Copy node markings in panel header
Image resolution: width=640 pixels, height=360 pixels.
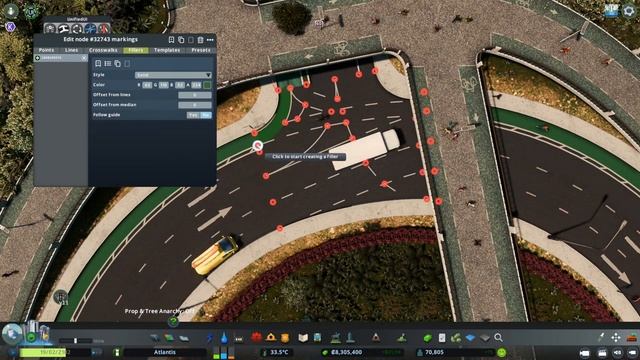click(x=181, y=40)
